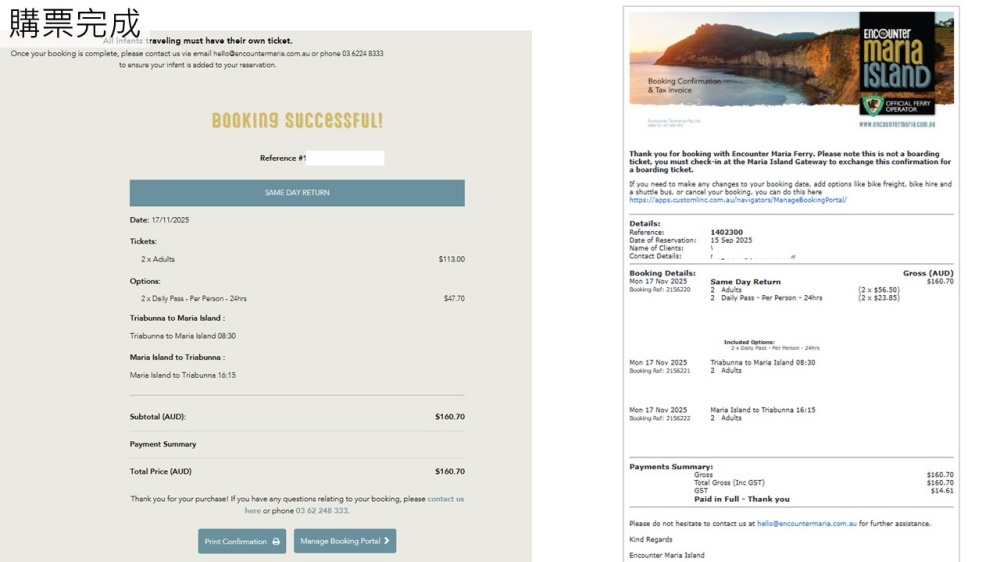Viewport: 1000px width, 562px height.
Task: Click the SAME DAY RETURN header bar
Action: coord(297,193)
